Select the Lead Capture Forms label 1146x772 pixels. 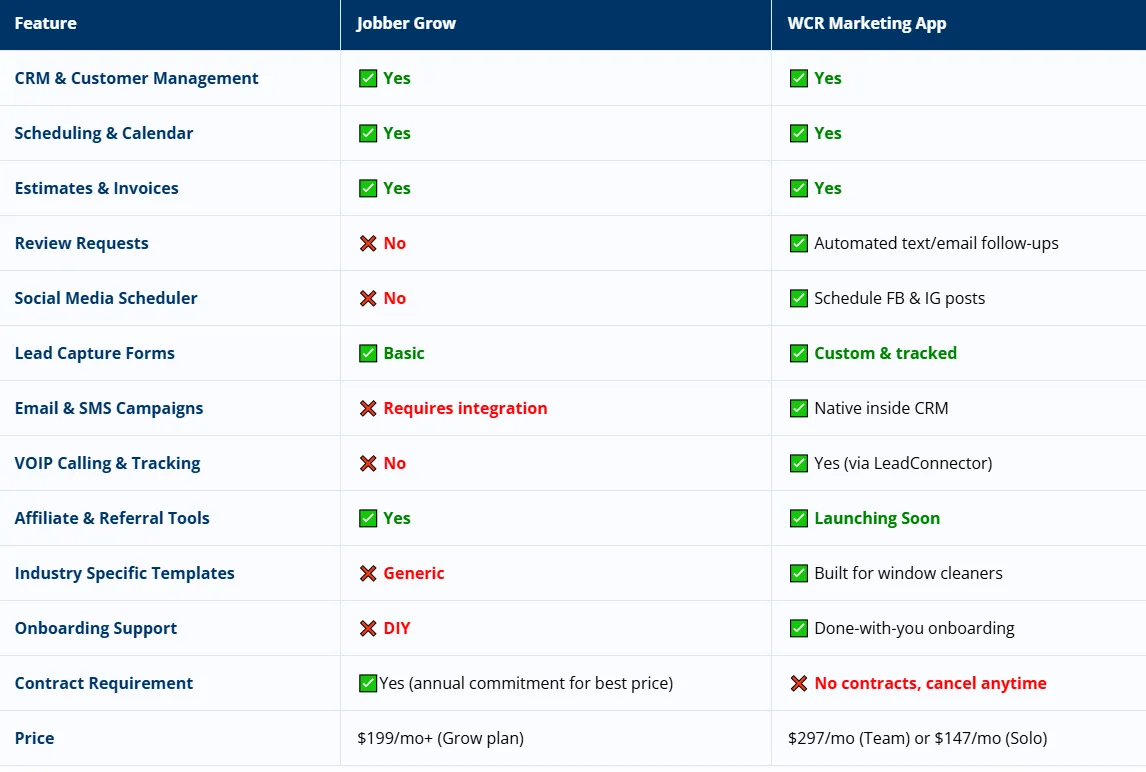click(95, 353)
